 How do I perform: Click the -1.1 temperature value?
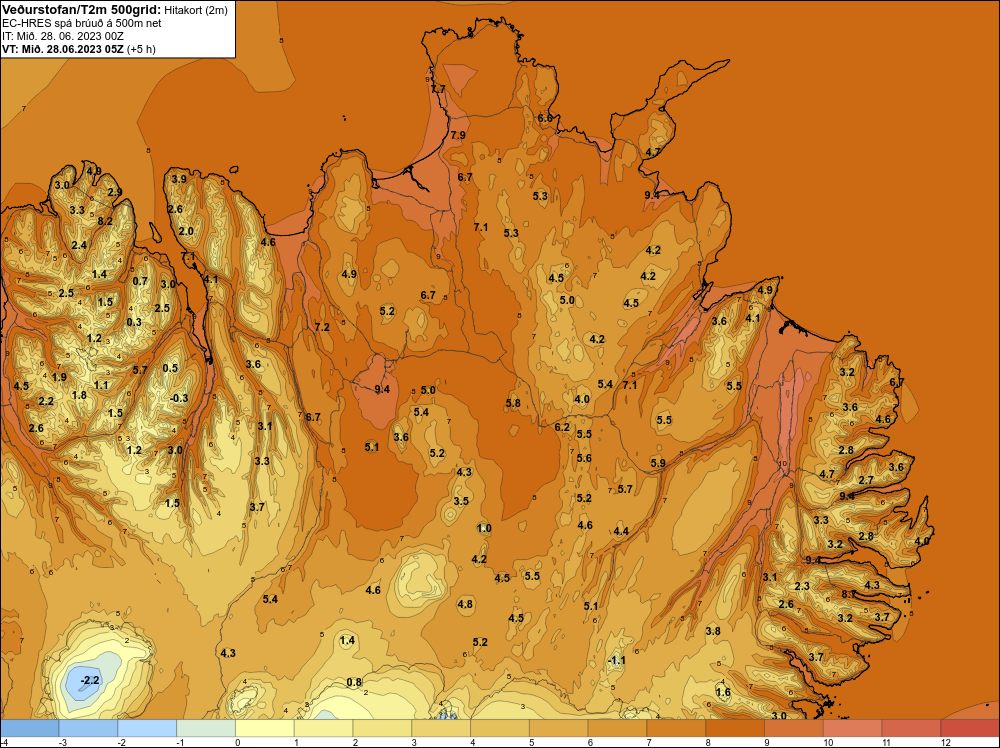pyautogui.click(x=617, y=661)
